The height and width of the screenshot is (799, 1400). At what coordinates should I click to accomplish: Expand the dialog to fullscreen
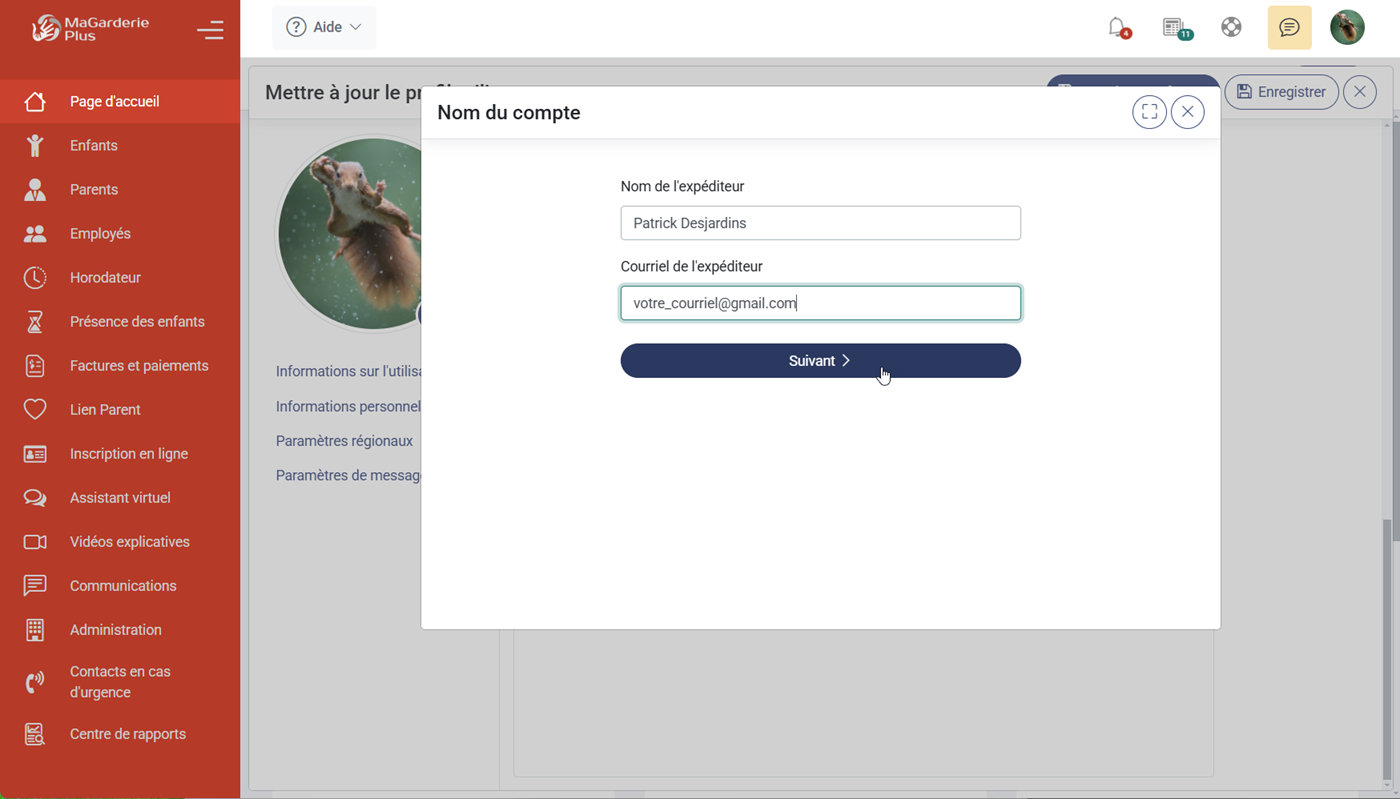pos(1149,112)
